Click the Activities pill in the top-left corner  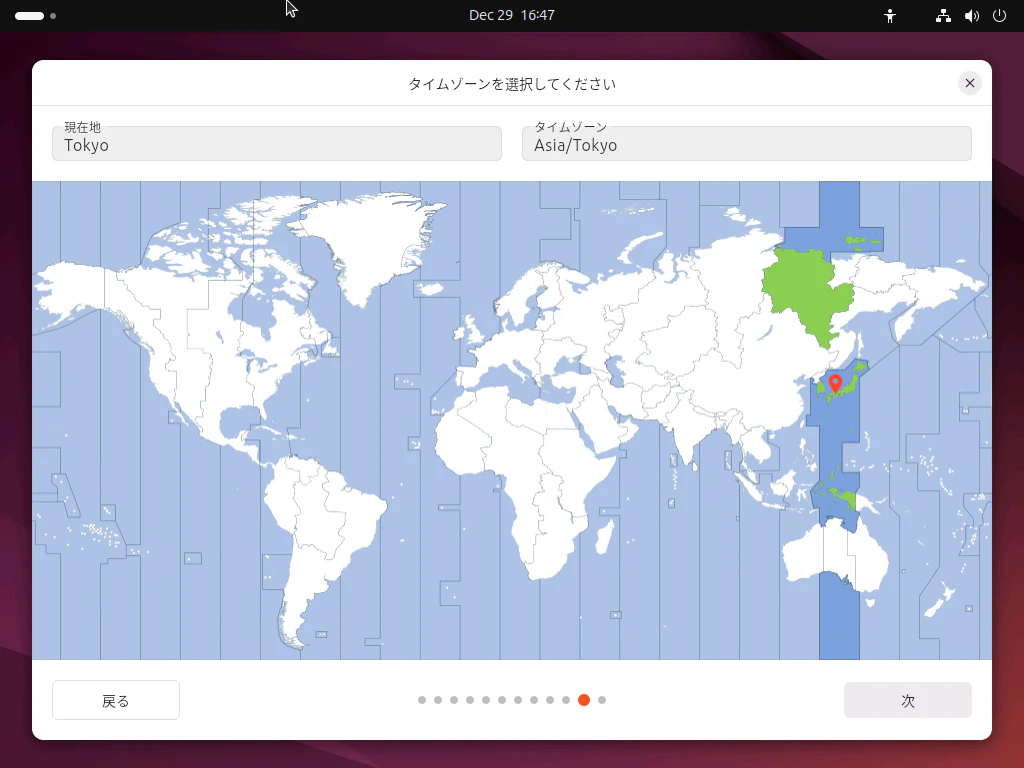point(31,15)
